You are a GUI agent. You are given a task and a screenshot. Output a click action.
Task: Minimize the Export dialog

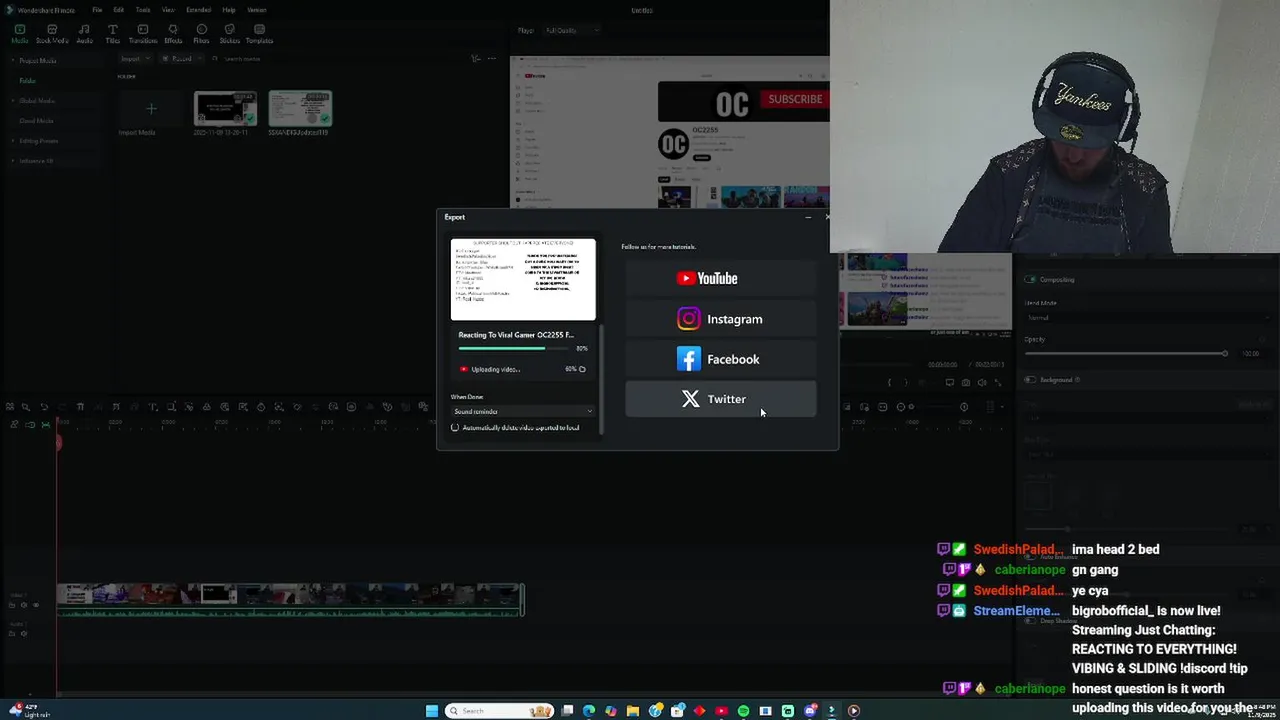pyautogui.click(x=808, y=217)
